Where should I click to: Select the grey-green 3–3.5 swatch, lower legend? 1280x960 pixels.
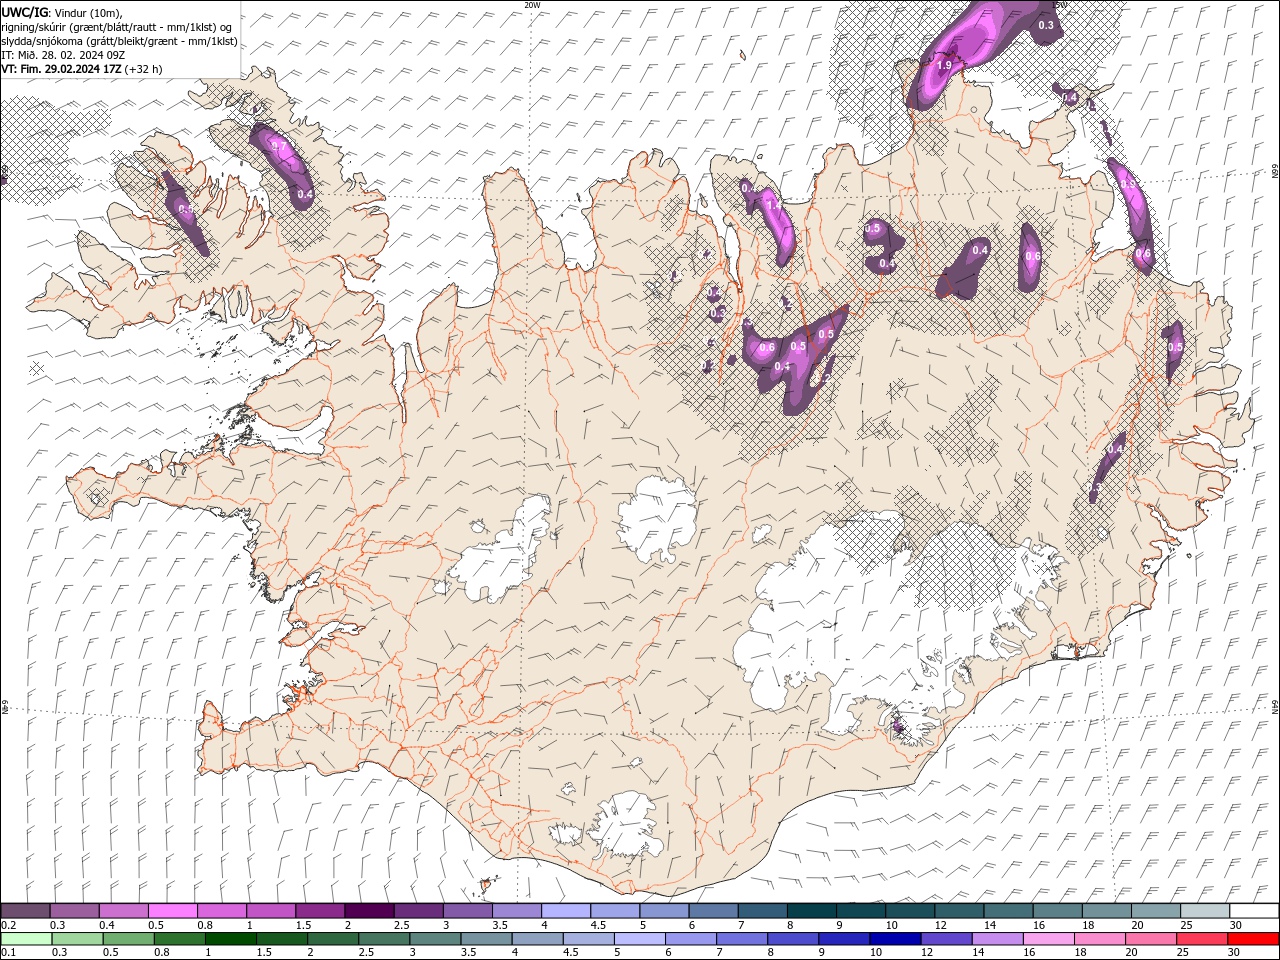point(434,939)
